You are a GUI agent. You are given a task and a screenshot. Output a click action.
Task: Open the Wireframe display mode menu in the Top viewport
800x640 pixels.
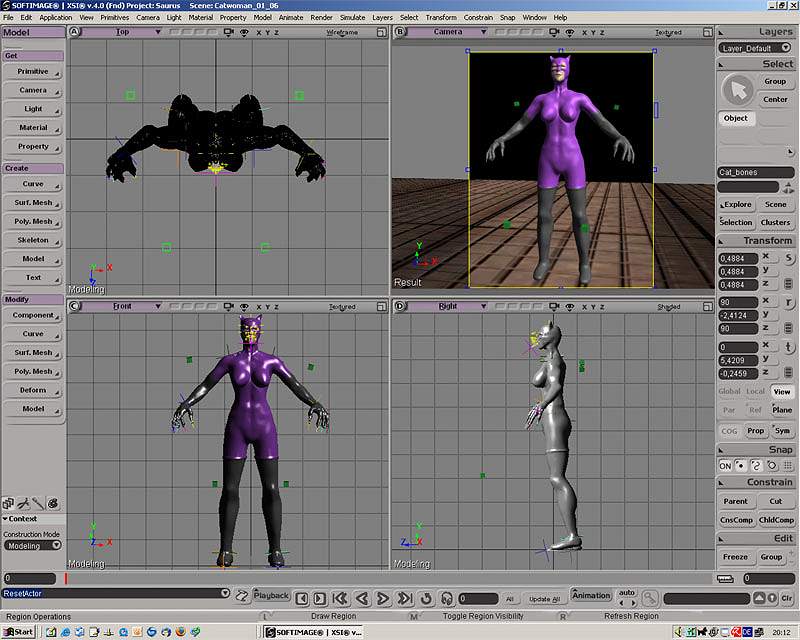click(341, 32)
